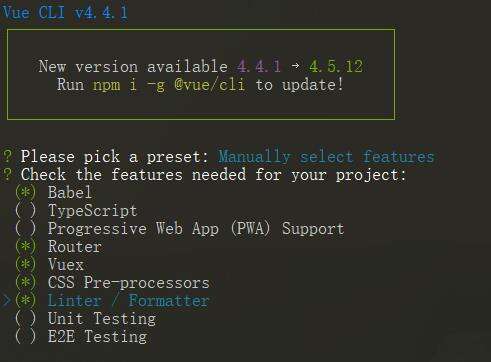Click the new version number 4.5.12
This screenshot has height=362, width=491.
336,66
